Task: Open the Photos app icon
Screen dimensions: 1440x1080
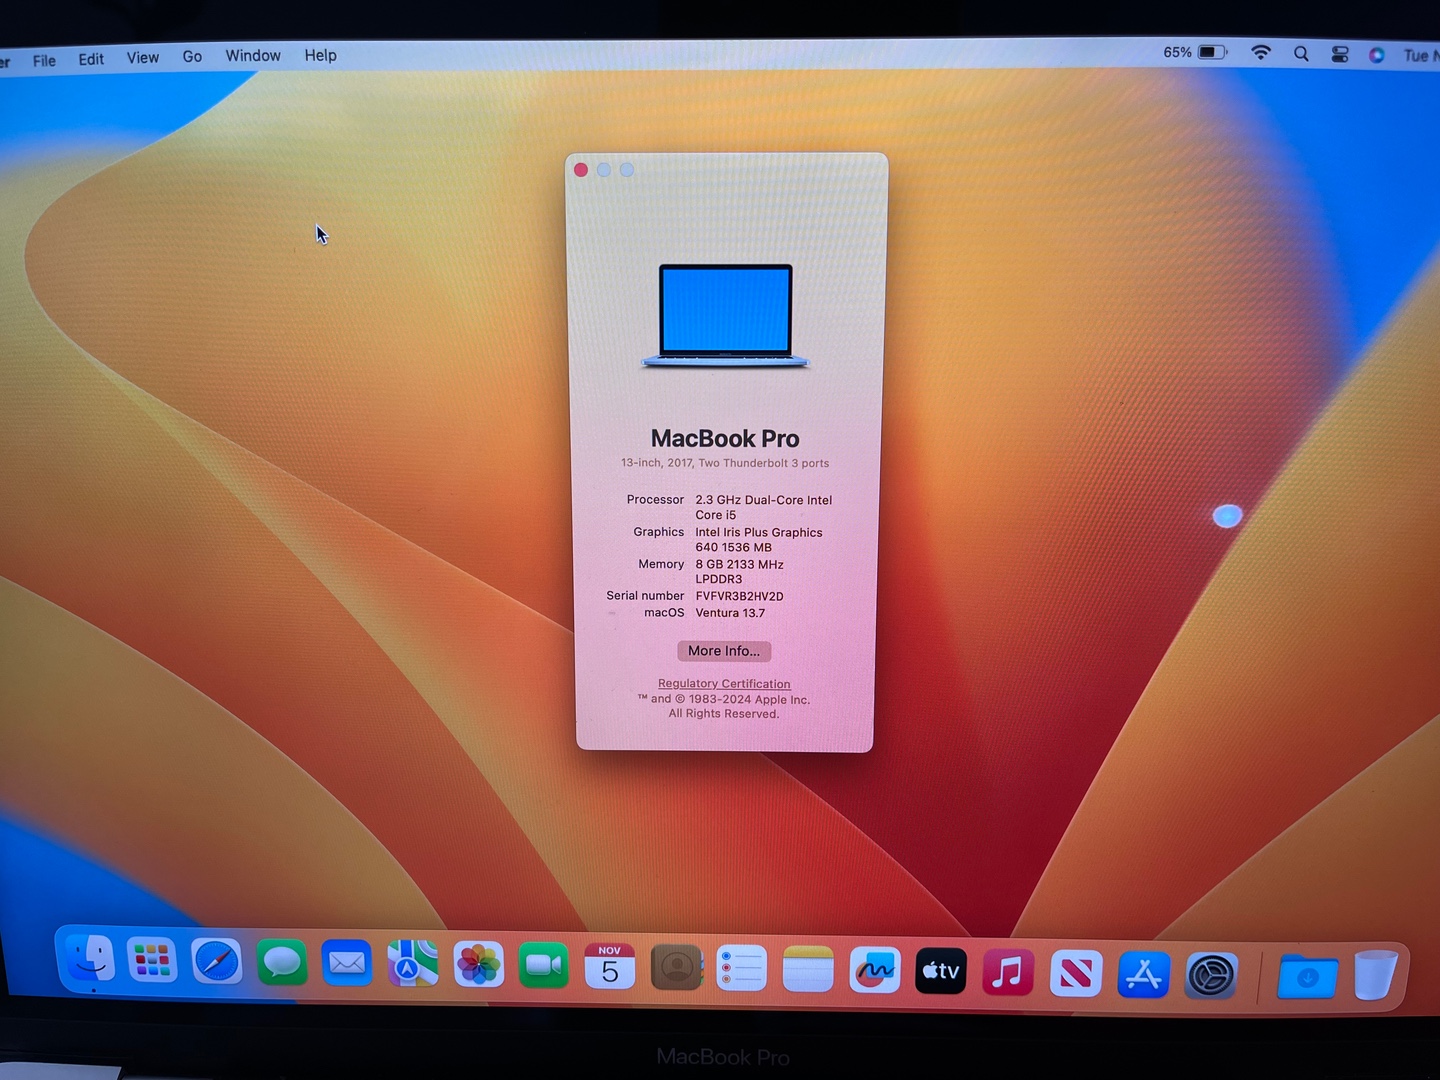Action: 478,966
